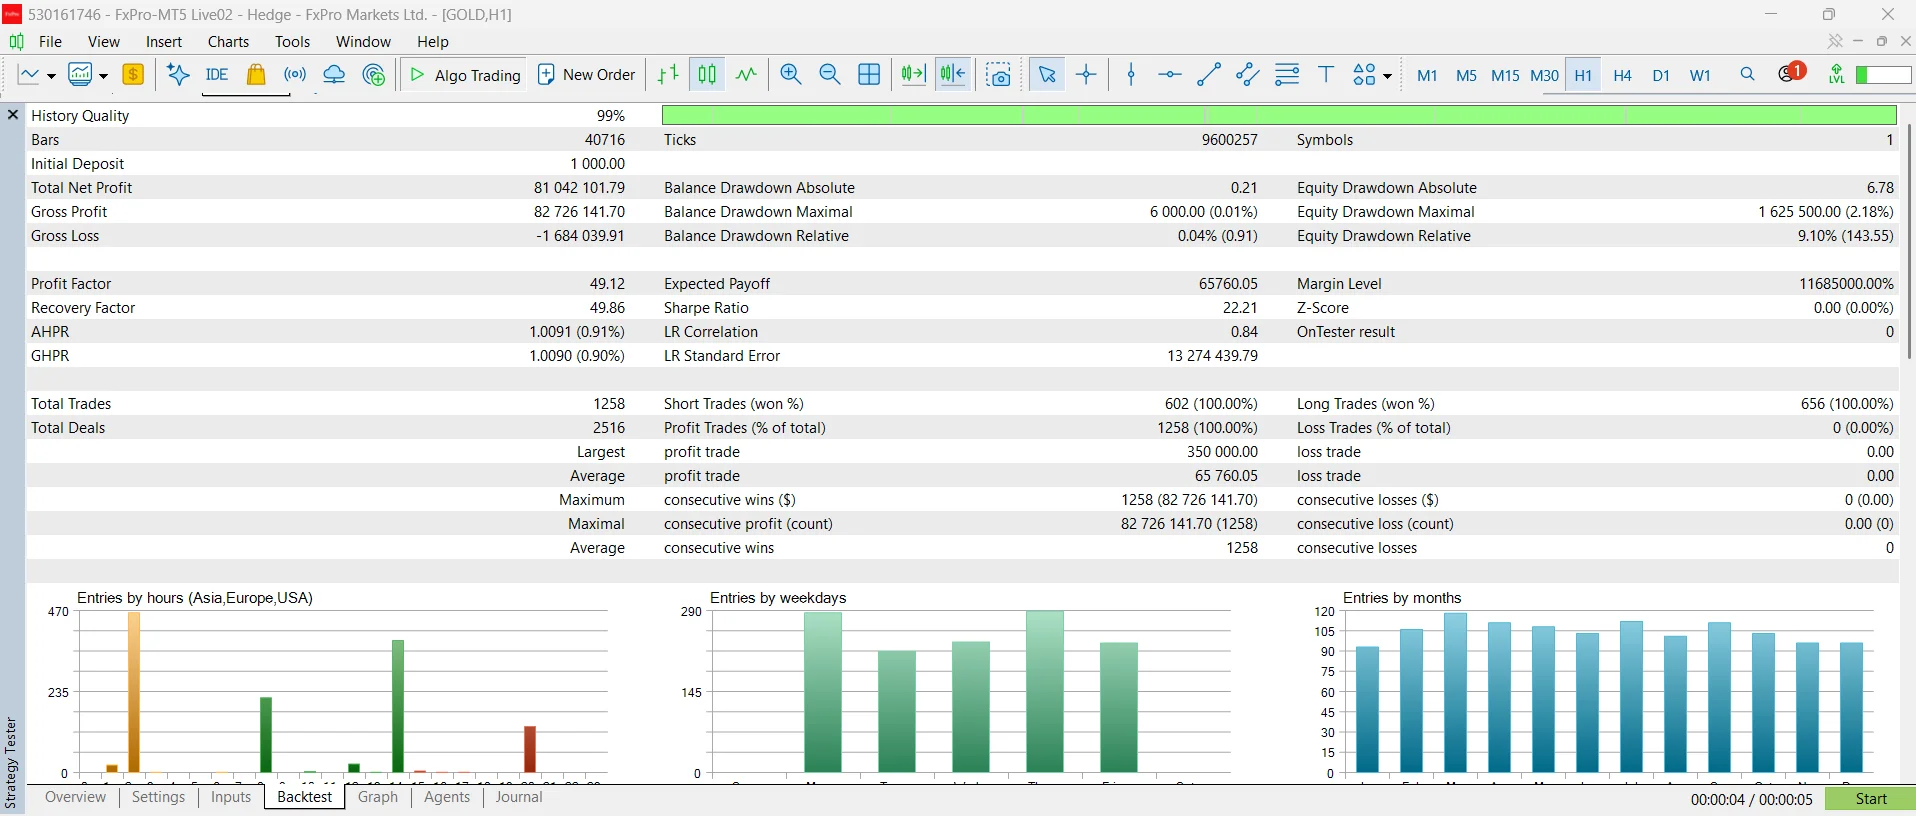Activate the cursor arrow mode
This screenshot has width=1916, height=816.
1047,75
